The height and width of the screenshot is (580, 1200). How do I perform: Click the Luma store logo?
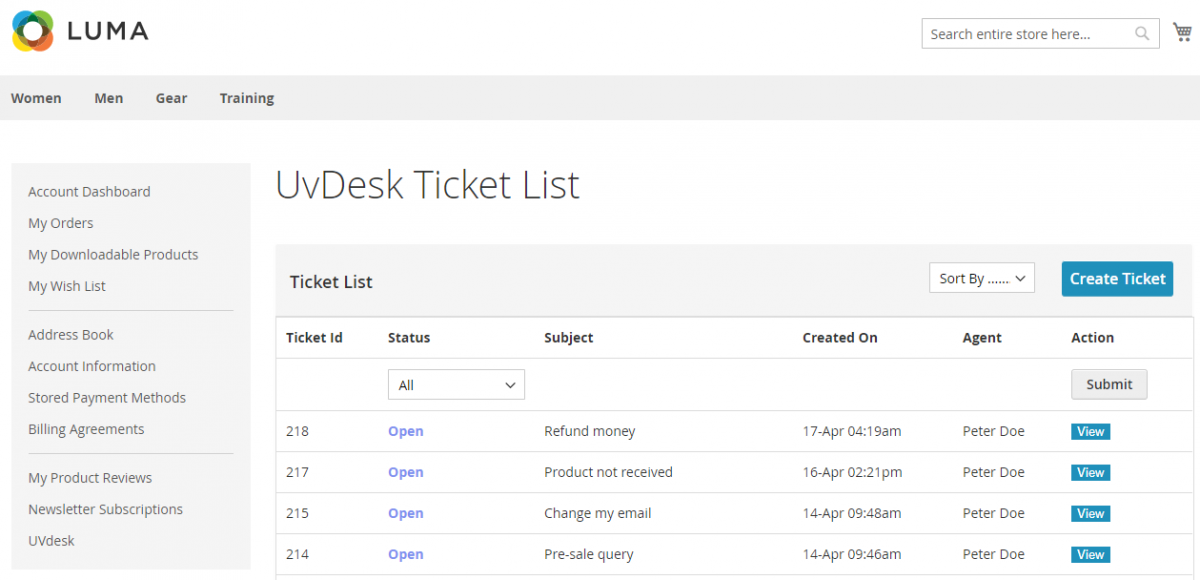(x=78, y=31)
